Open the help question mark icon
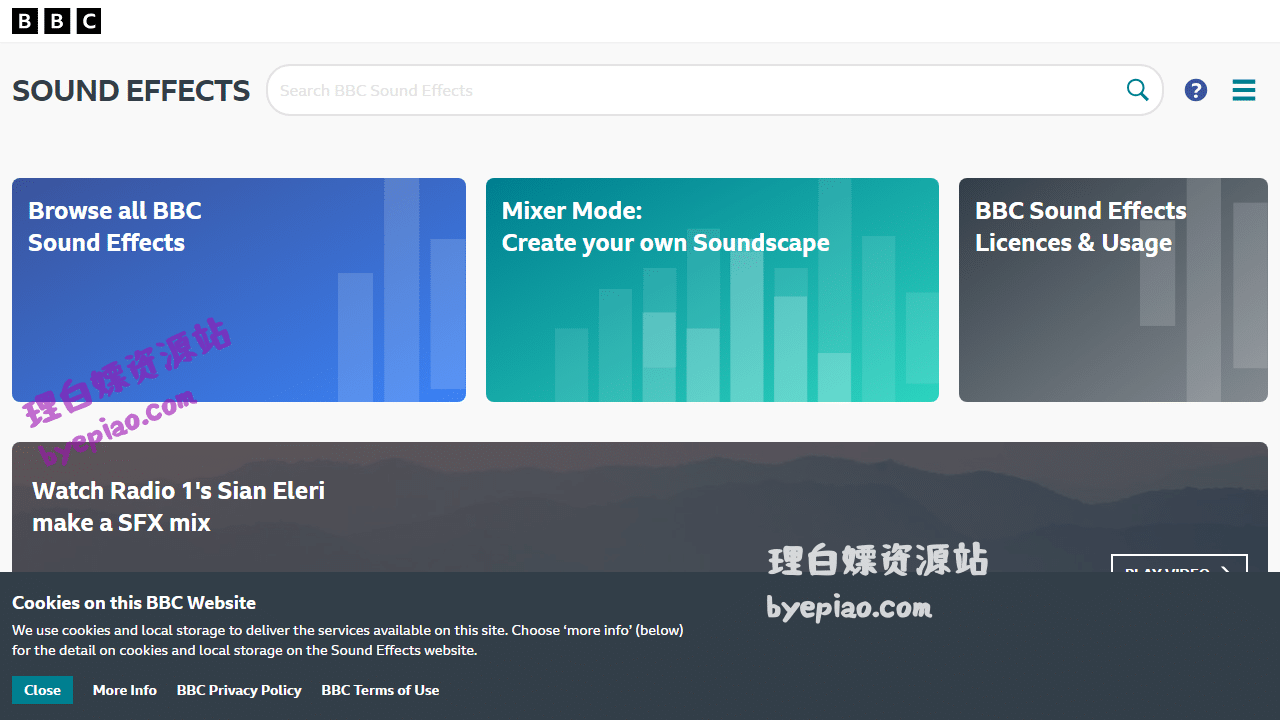Image resolution: width=1280 pixels, height=720 pixels. pos(1196,90)
